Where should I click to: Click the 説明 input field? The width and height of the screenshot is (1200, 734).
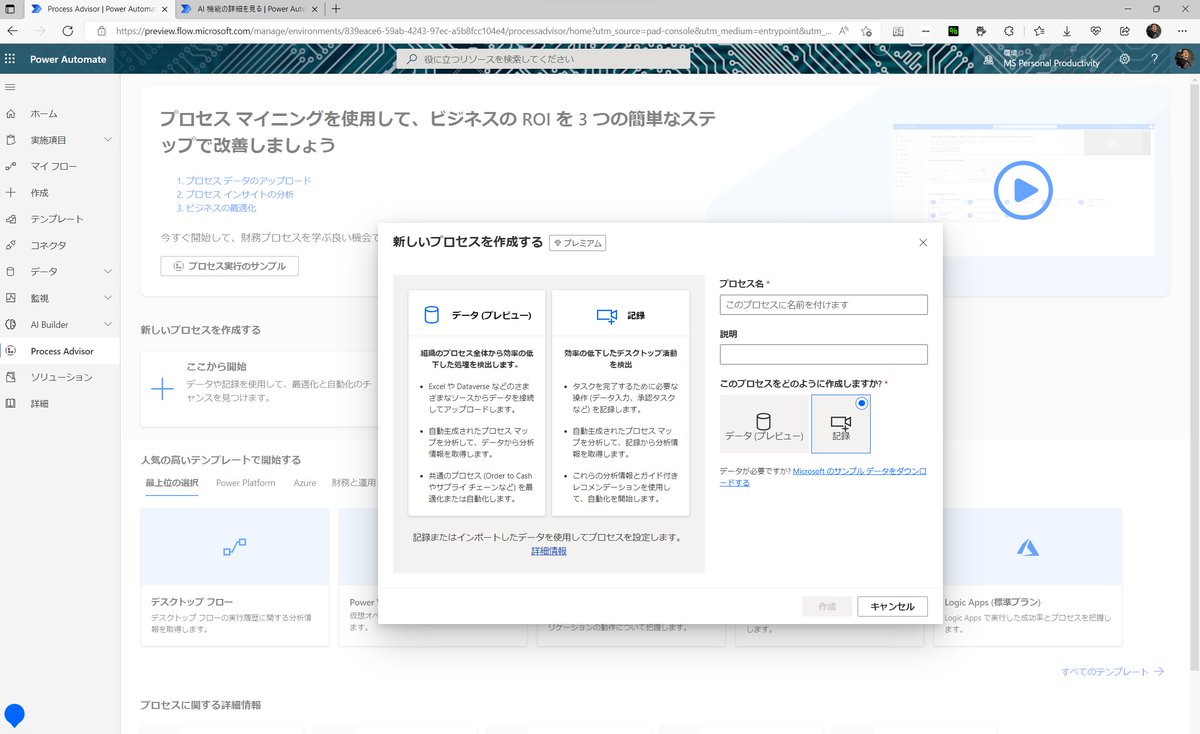(823, 354)
